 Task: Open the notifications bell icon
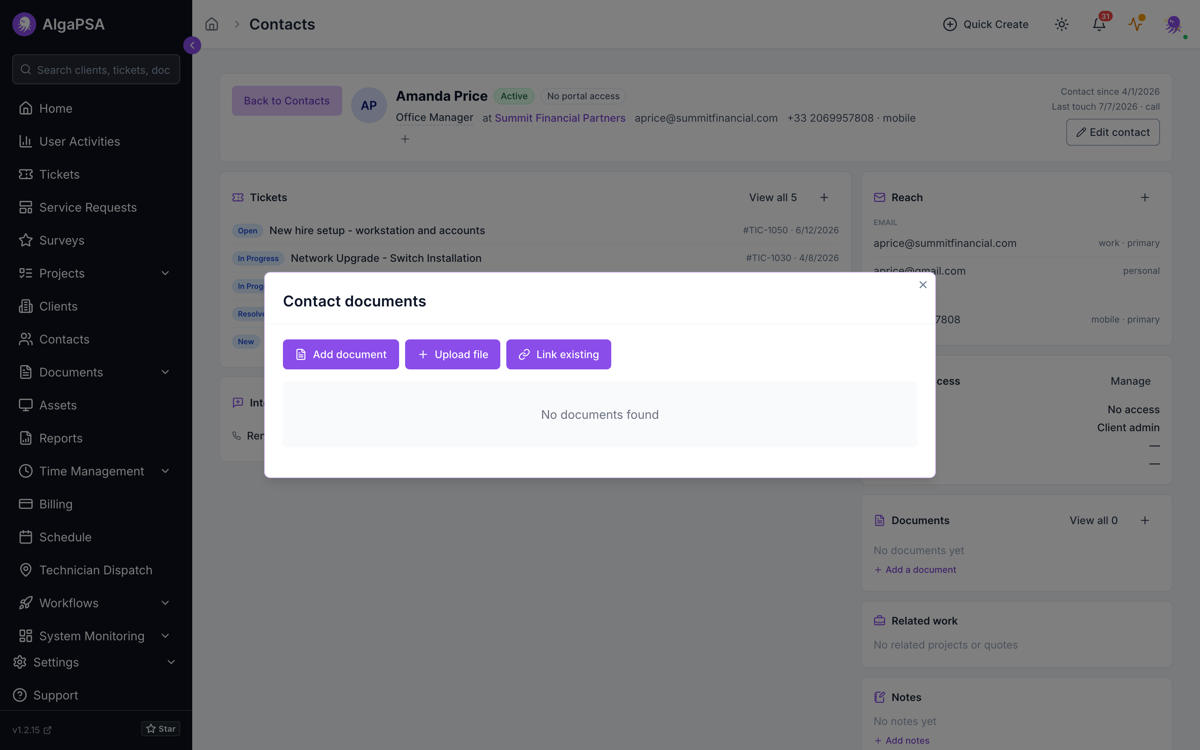1099,24
